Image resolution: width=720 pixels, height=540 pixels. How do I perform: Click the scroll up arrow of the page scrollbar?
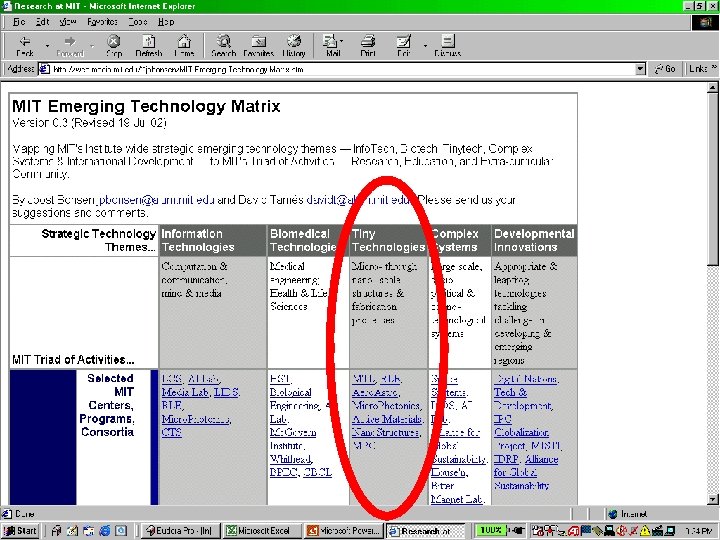point(712,87)
